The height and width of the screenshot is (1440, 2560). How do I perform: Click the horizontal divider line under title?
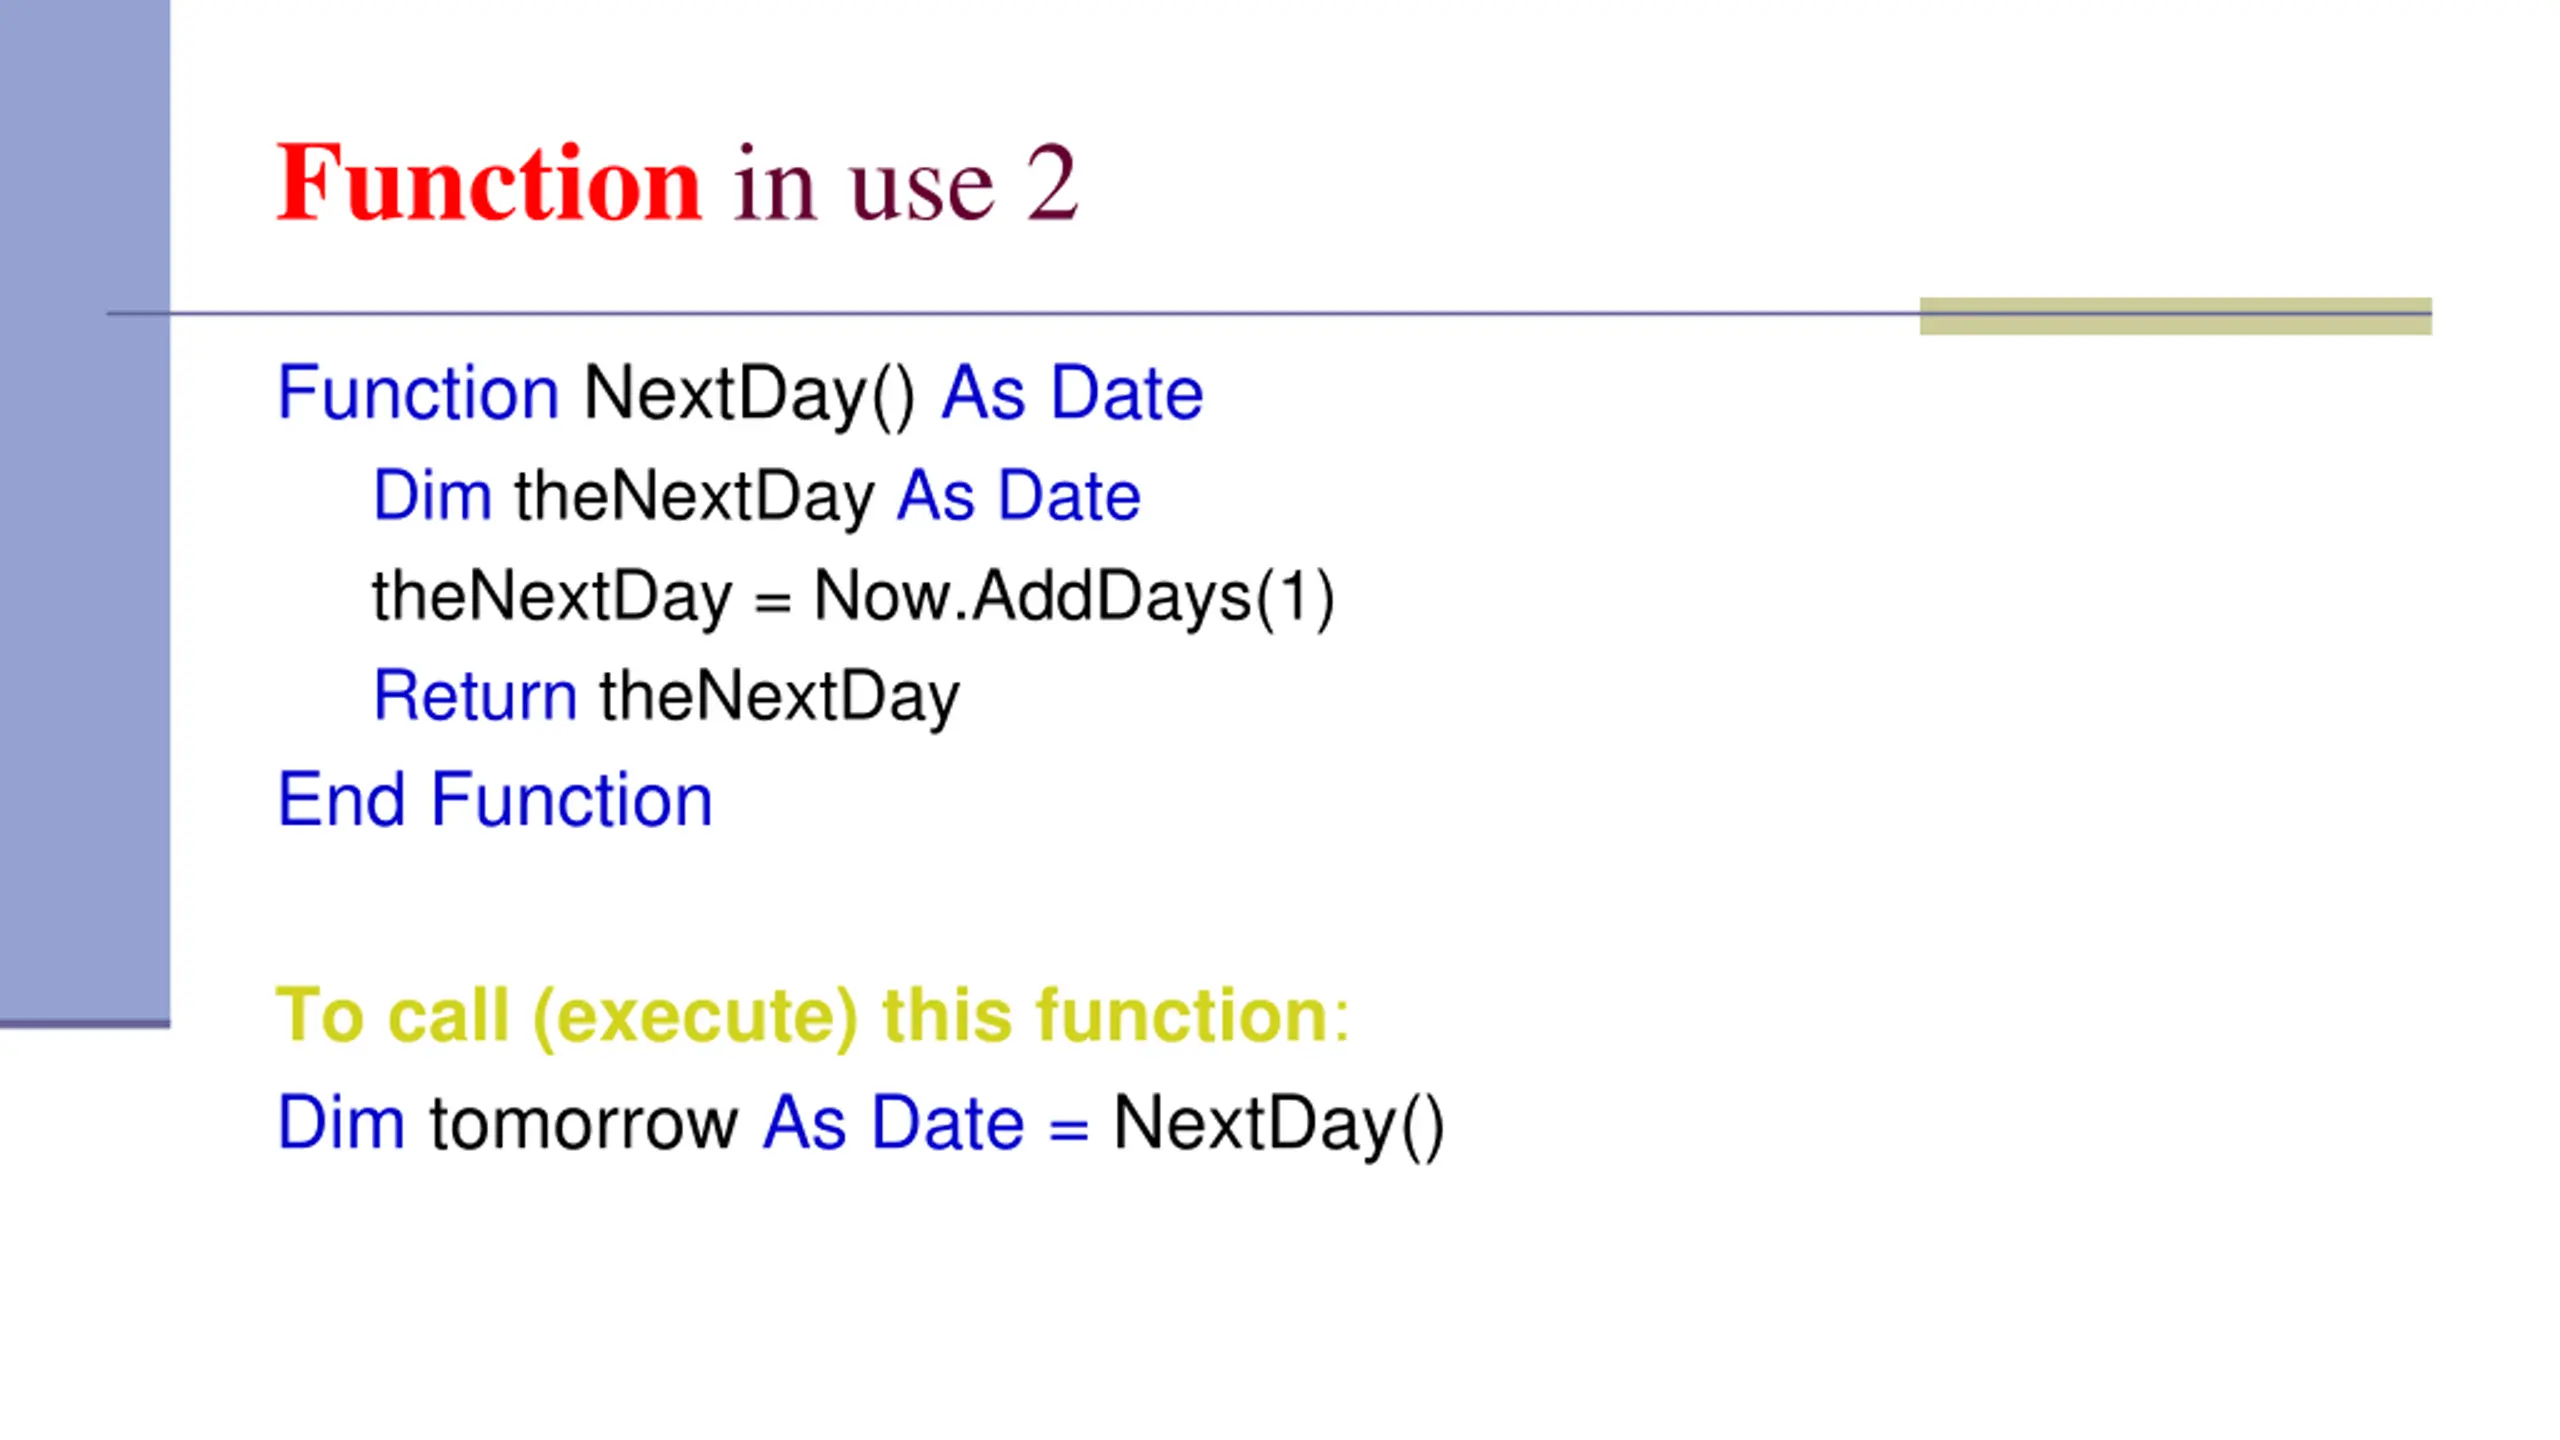(x=1269, y=314)
